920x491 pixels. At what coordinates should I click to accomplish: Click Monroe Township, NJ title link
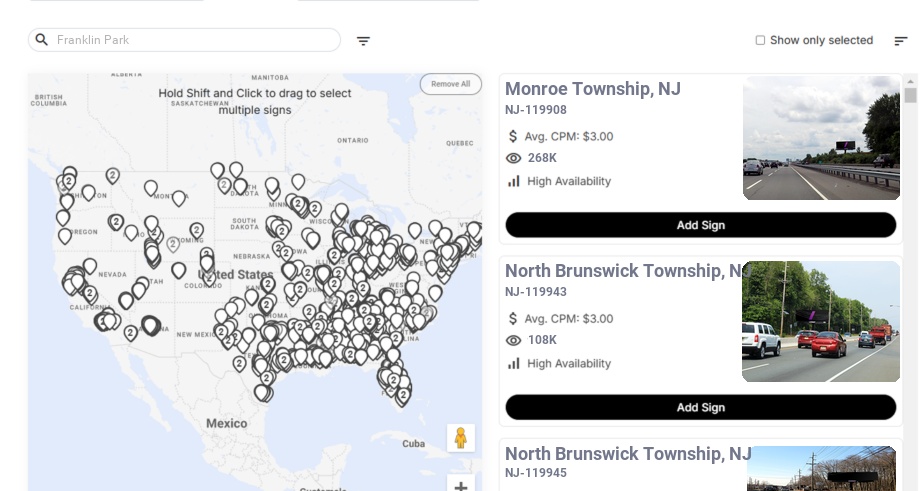click(592, 89)
